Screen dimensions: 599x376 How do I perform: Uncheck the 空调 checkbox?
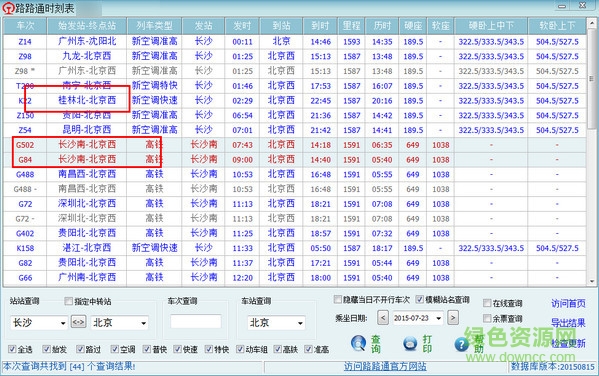click(x=115, y=349)
